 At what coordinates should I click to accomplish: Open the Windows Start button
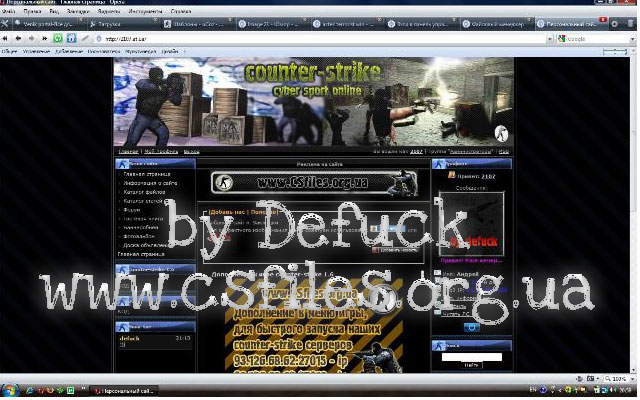(x=9, y=391)
